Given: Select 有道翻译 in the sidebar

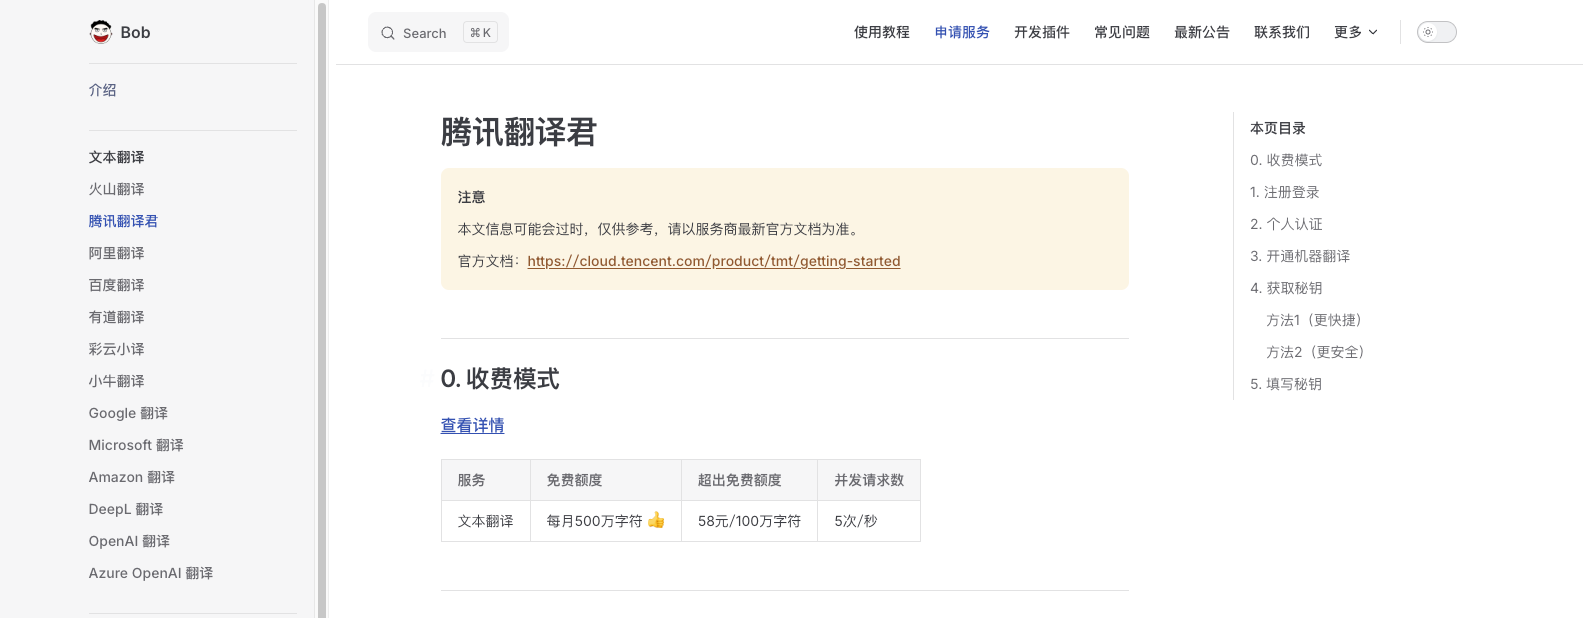Looking at the screenshot, I should click(x=116, y=317).
